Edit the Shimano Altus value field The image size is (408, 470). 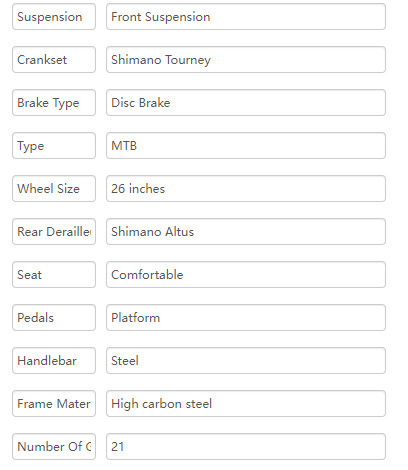246,232
